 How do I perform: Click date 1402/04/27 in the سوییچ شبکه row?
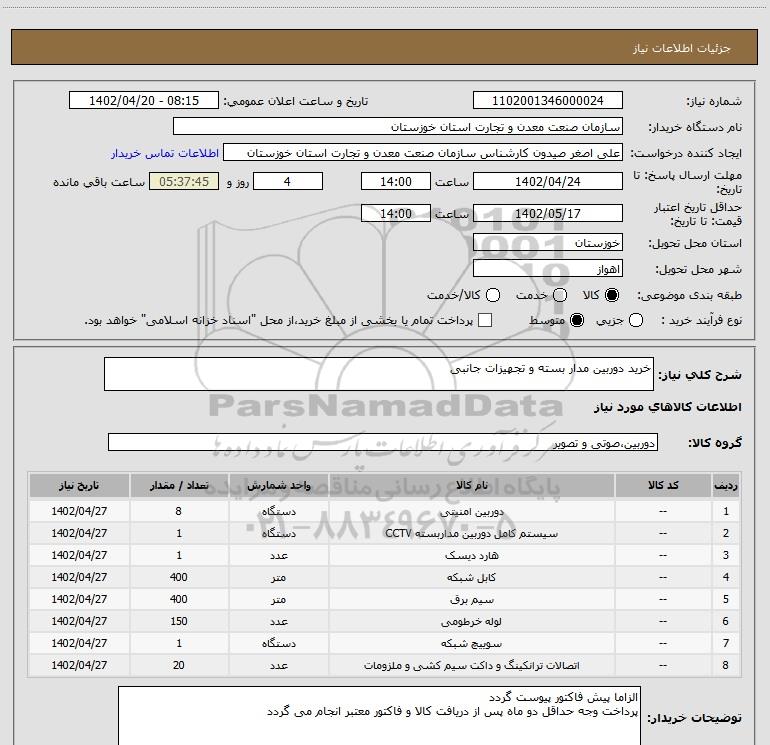tap(79, 643)
